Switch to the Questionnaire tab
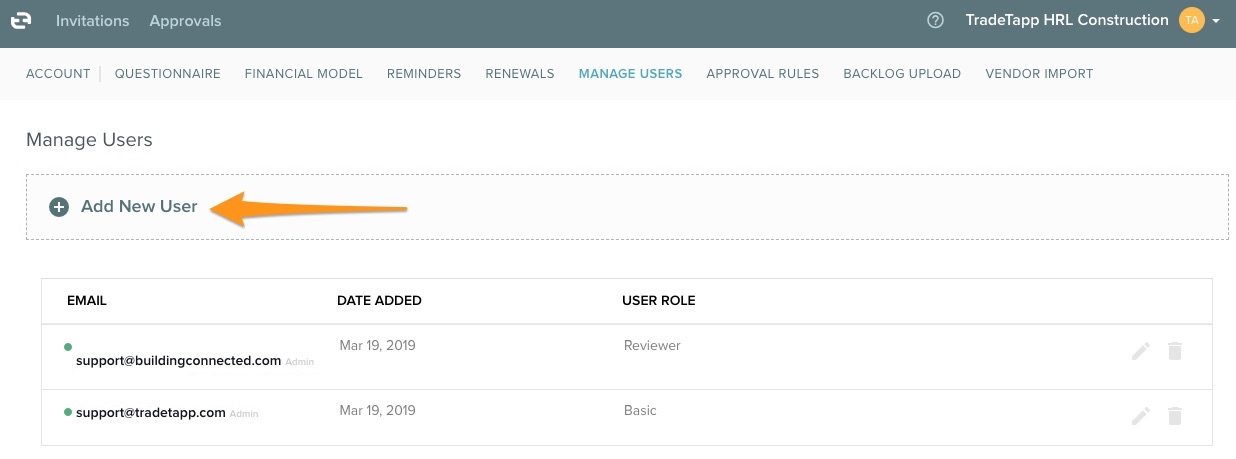Image resolution: width=1236 pixels, height=459 pixels. coord(167,73)
